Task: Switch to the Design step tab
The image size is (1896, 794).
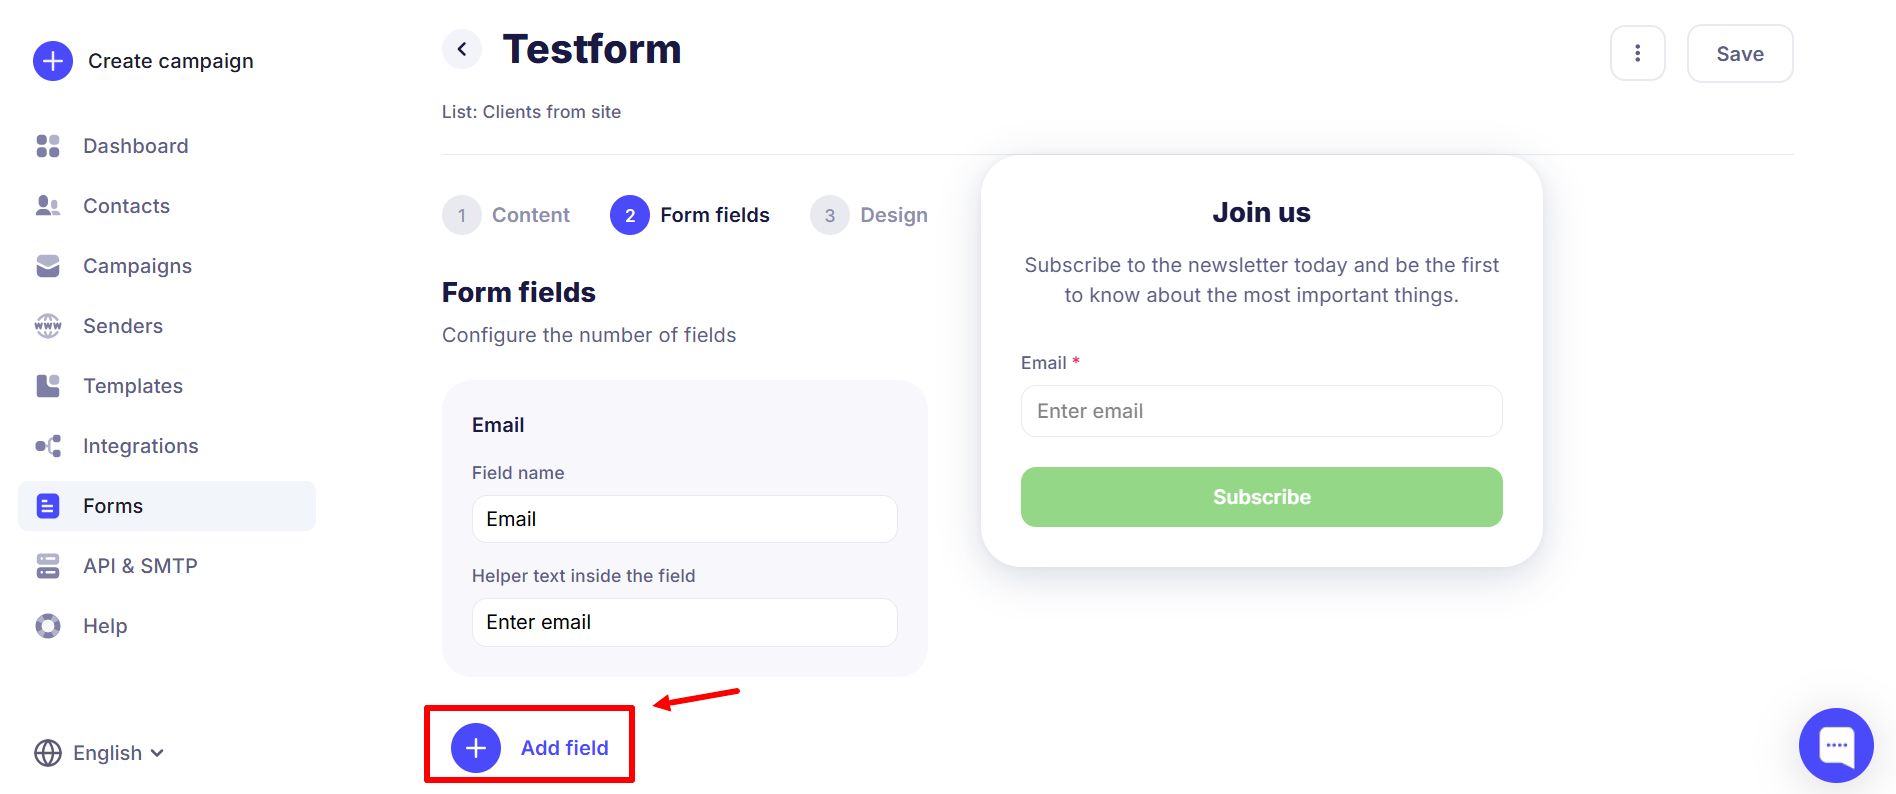Action: point(870,215)
